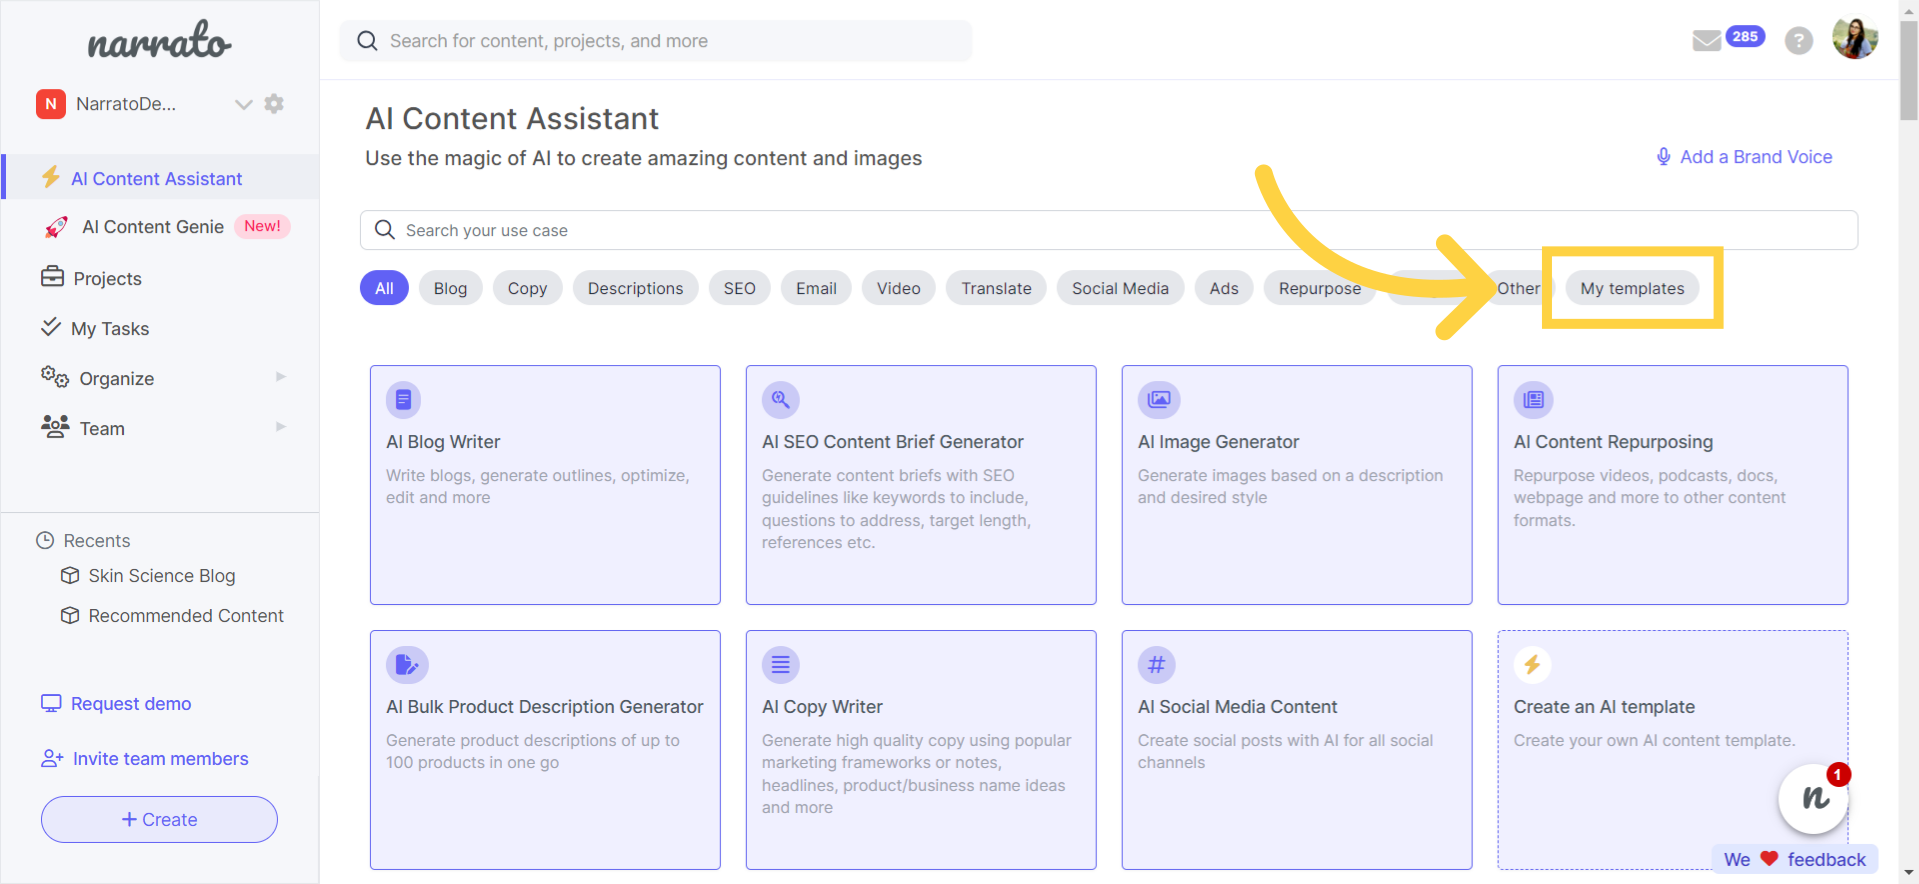Click the Organize gears icon
This screenshot has width=1919, height=884.
tap(55, 377)
